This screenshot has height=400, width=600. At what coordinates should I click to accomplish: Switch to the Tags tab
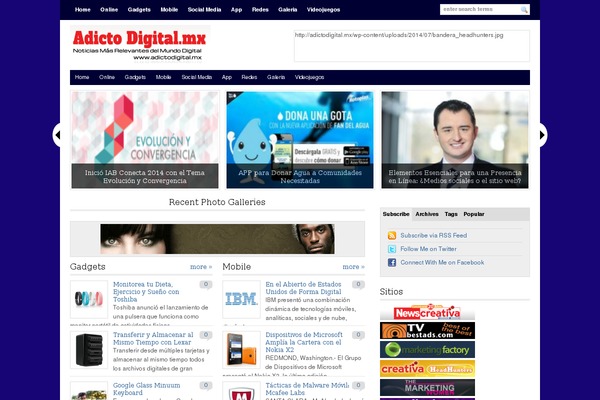[451, 214]
